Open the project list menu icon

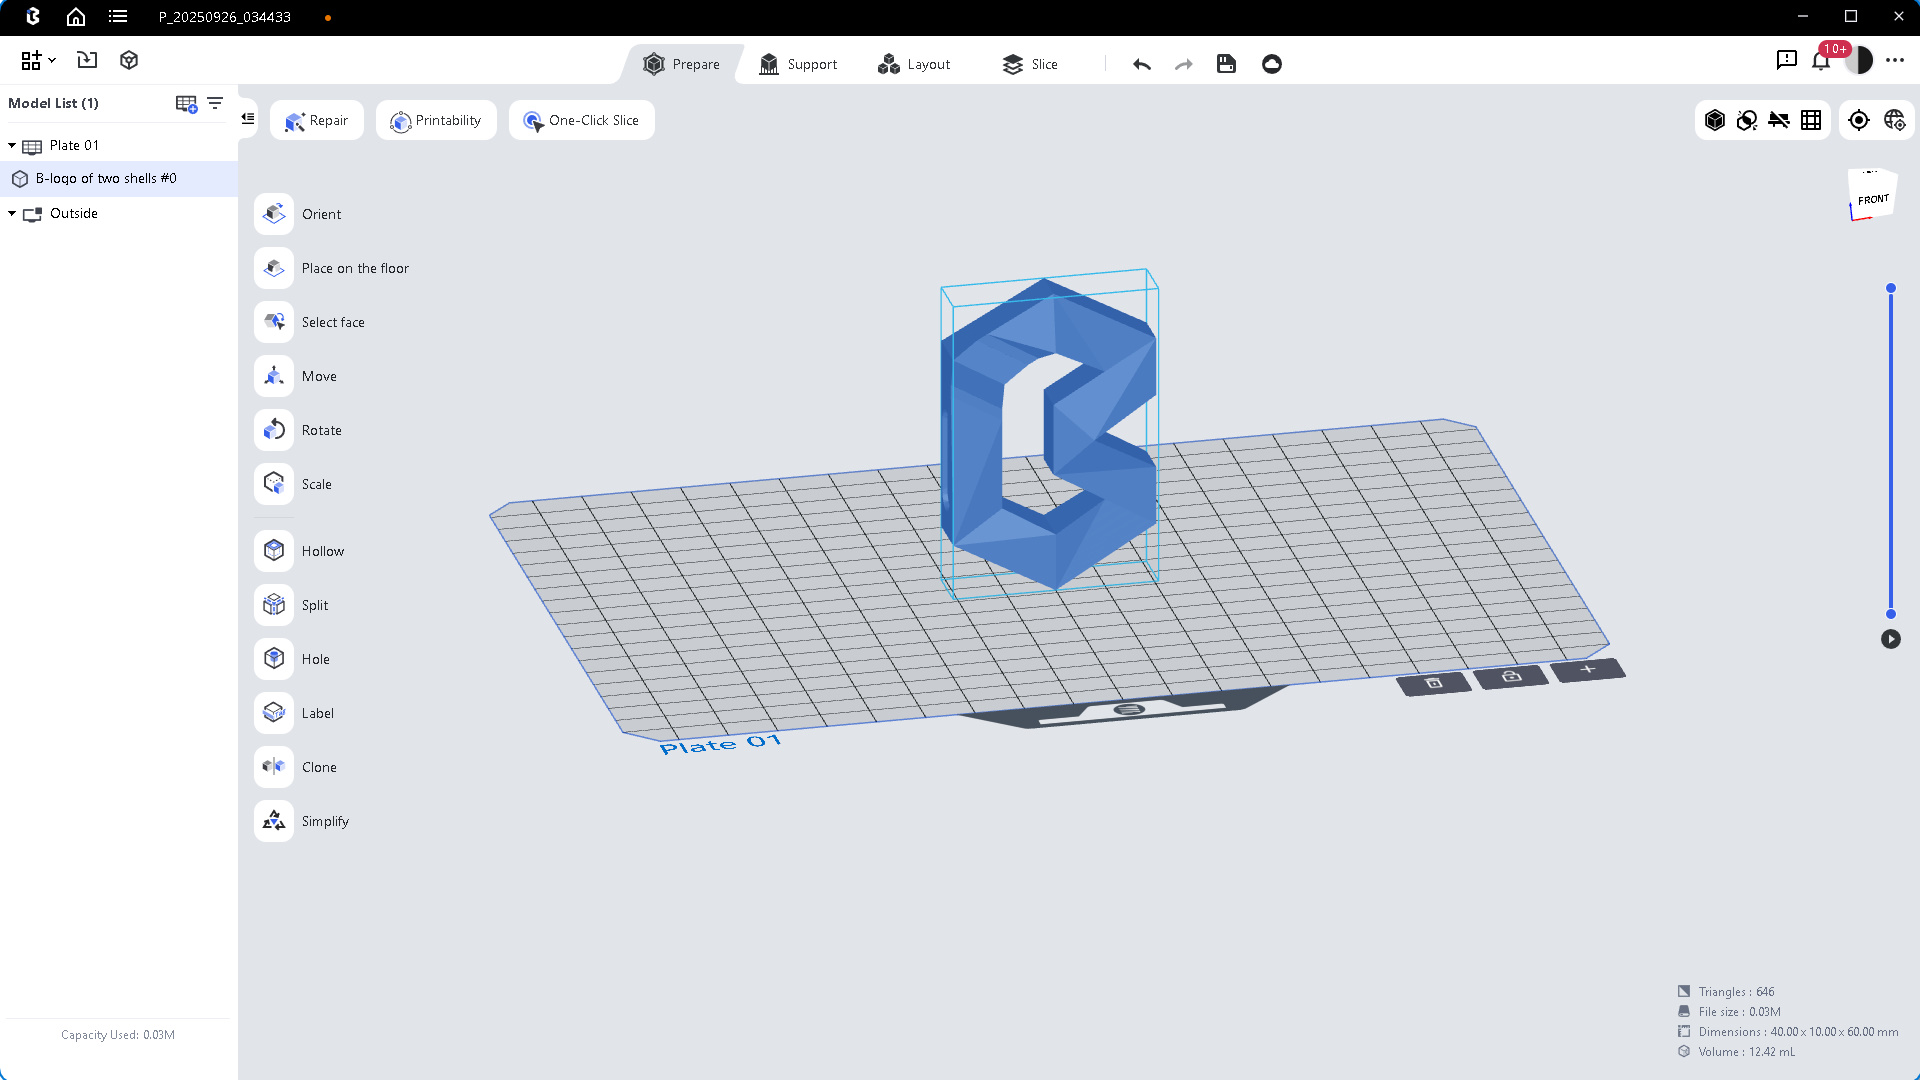pos(118,17)
